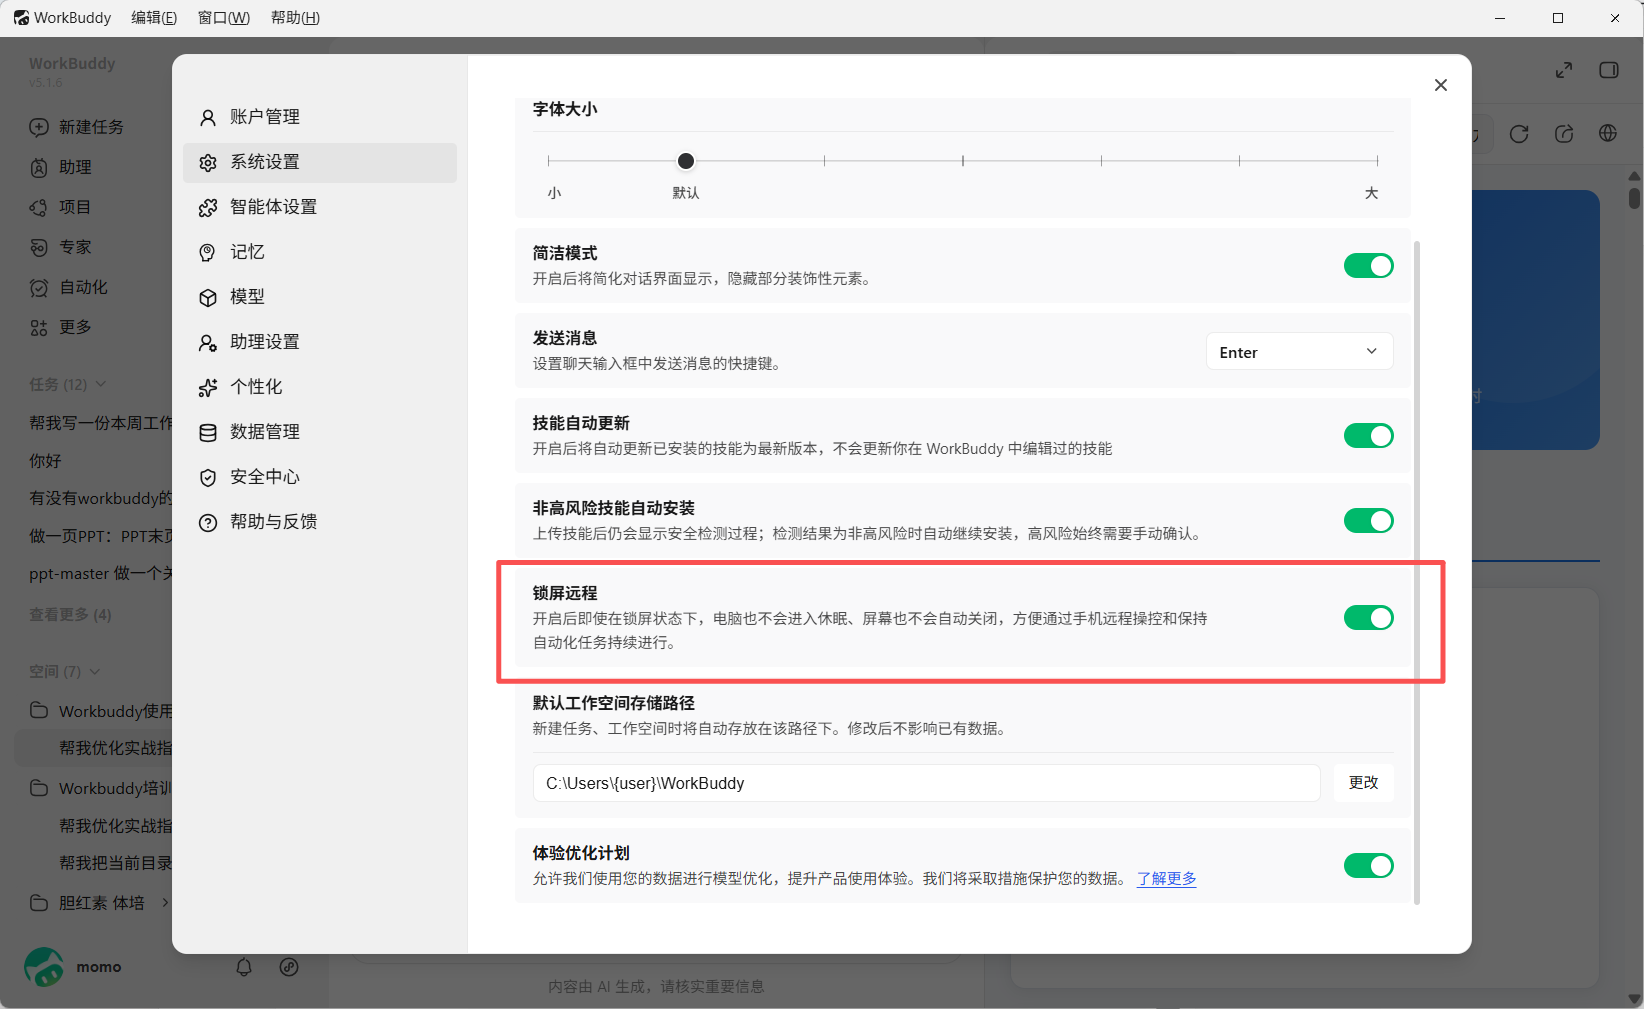Open 编辑(E) menu
Image resolution: width=1644 pixels, height=1009 pixels.
point(154,18)
